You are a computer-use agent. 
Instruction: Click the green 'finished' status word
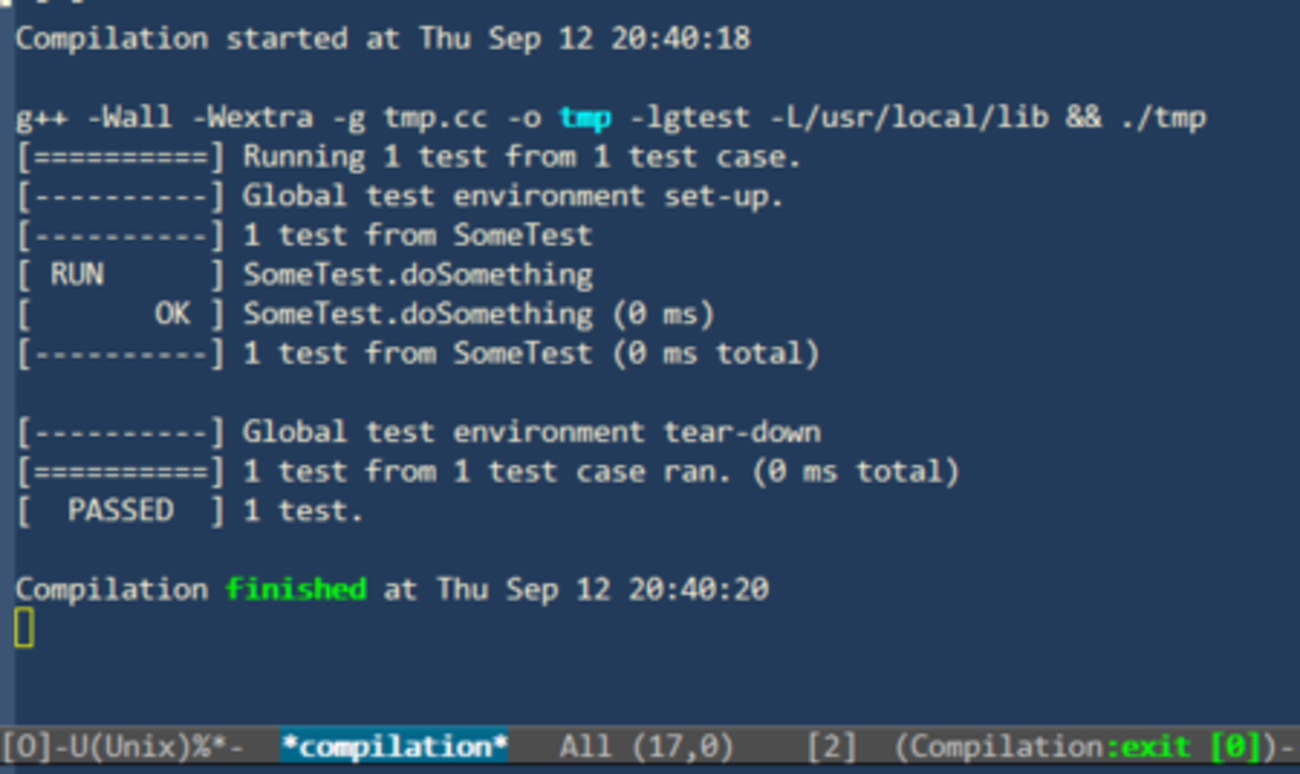(296, 589)
